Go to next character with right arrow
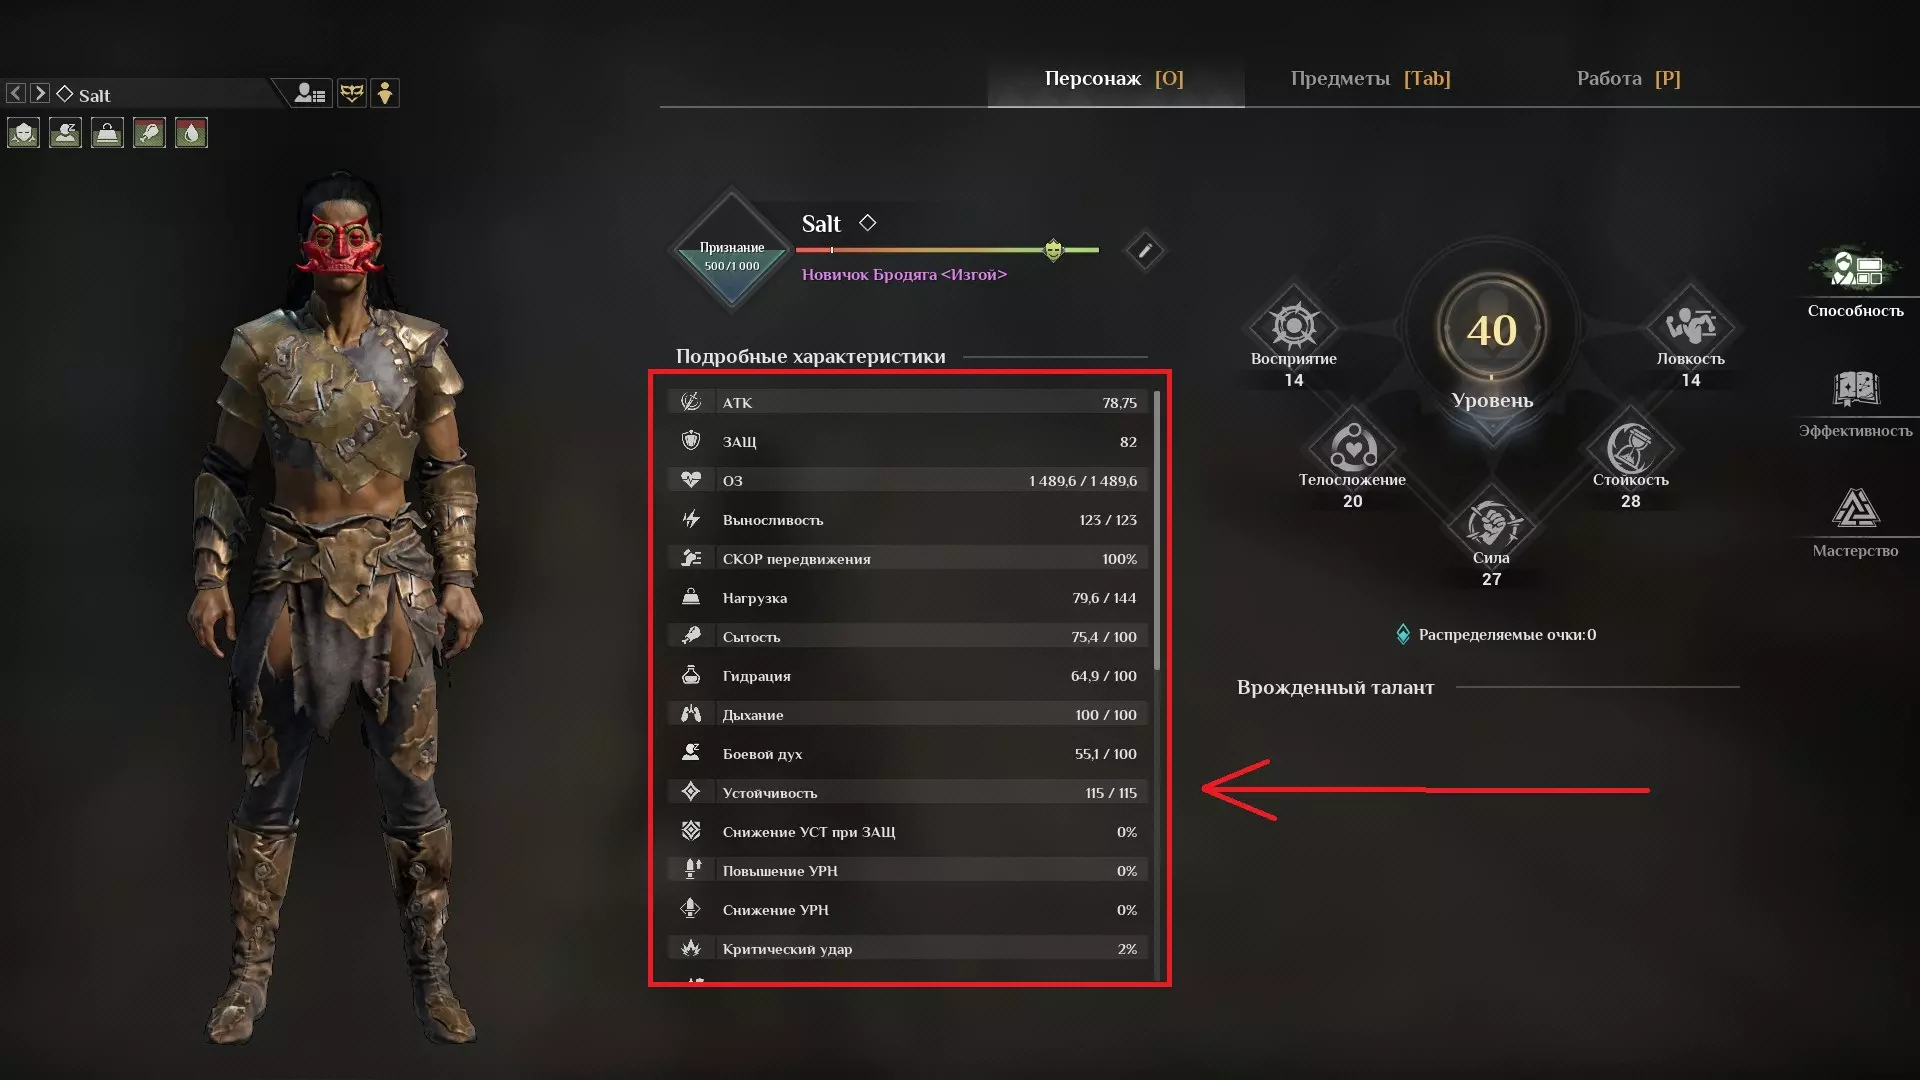The width and height of the screenshot is (1920, 1080). click(x=40, y=93)
